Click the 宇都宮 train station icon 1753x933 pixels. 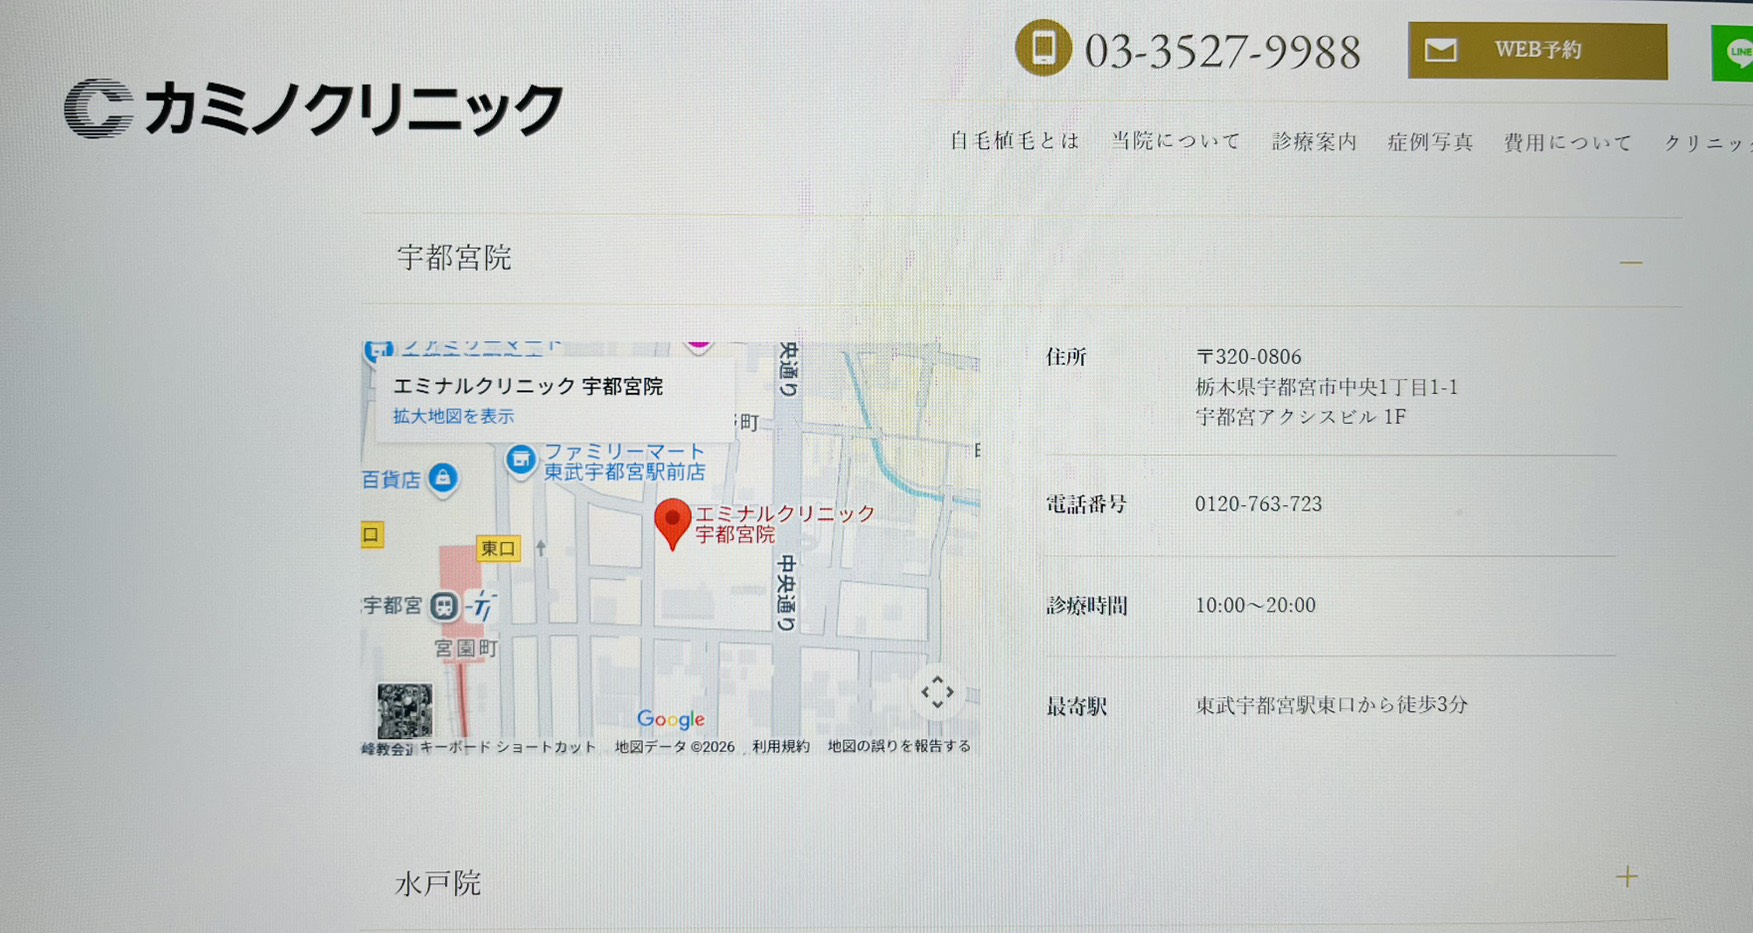(444, 606)
